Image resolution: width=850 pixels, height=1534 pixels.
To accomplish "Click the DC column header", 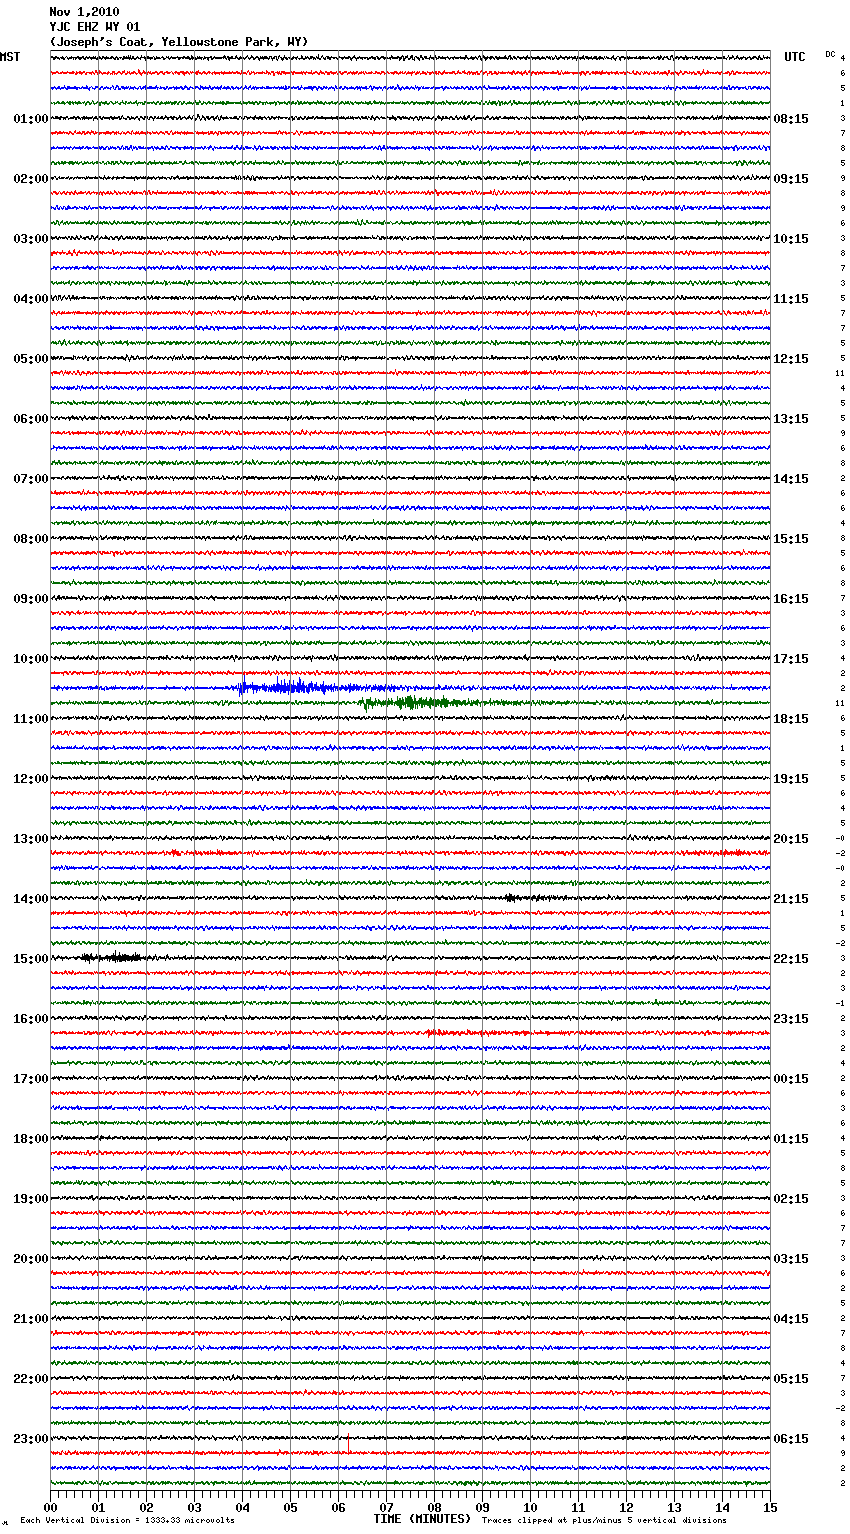I will click(830, 54).
